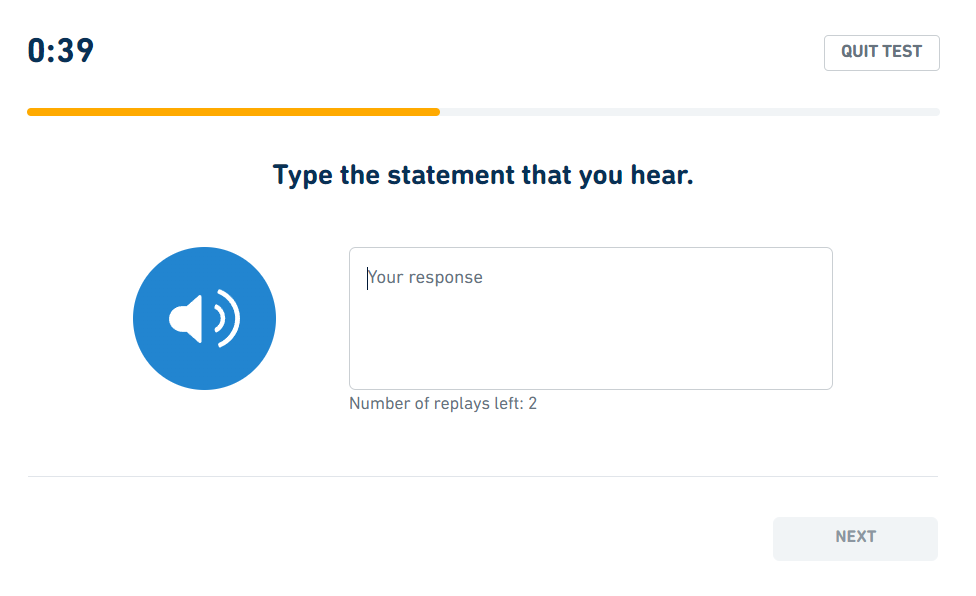This screenshot has height=596, width=976.
Task: Click the 'Number of replays left: 2' label
Action: tap(443, 403)
